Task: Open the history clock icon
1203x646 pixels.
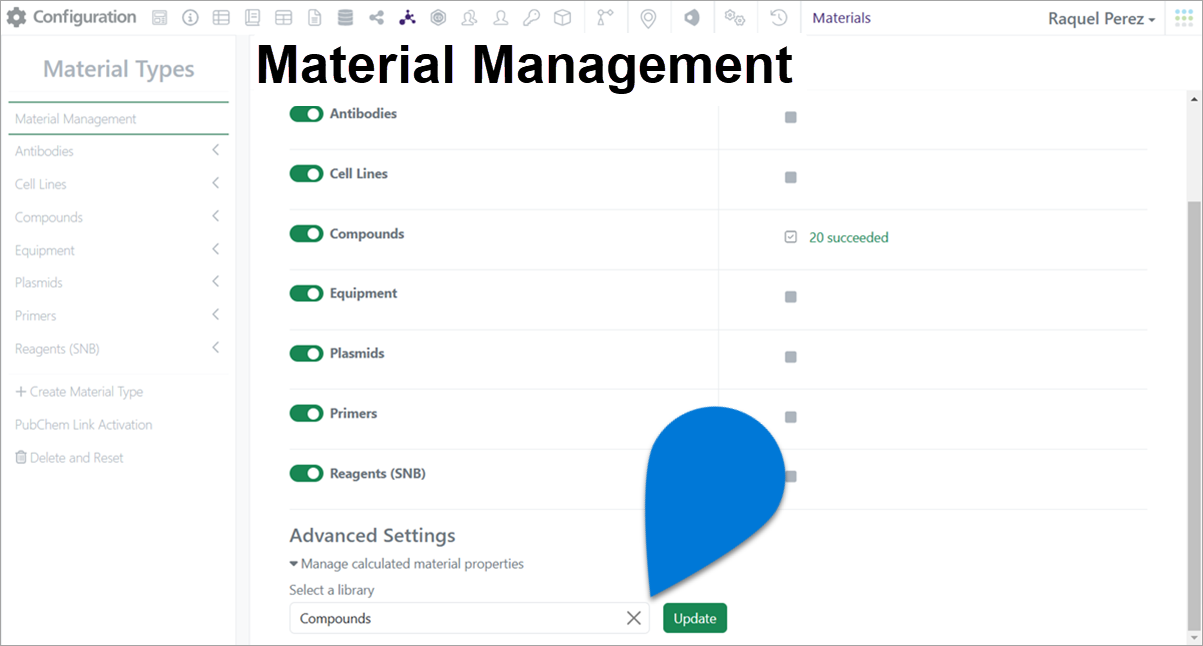Action: [x=779, y=18]
